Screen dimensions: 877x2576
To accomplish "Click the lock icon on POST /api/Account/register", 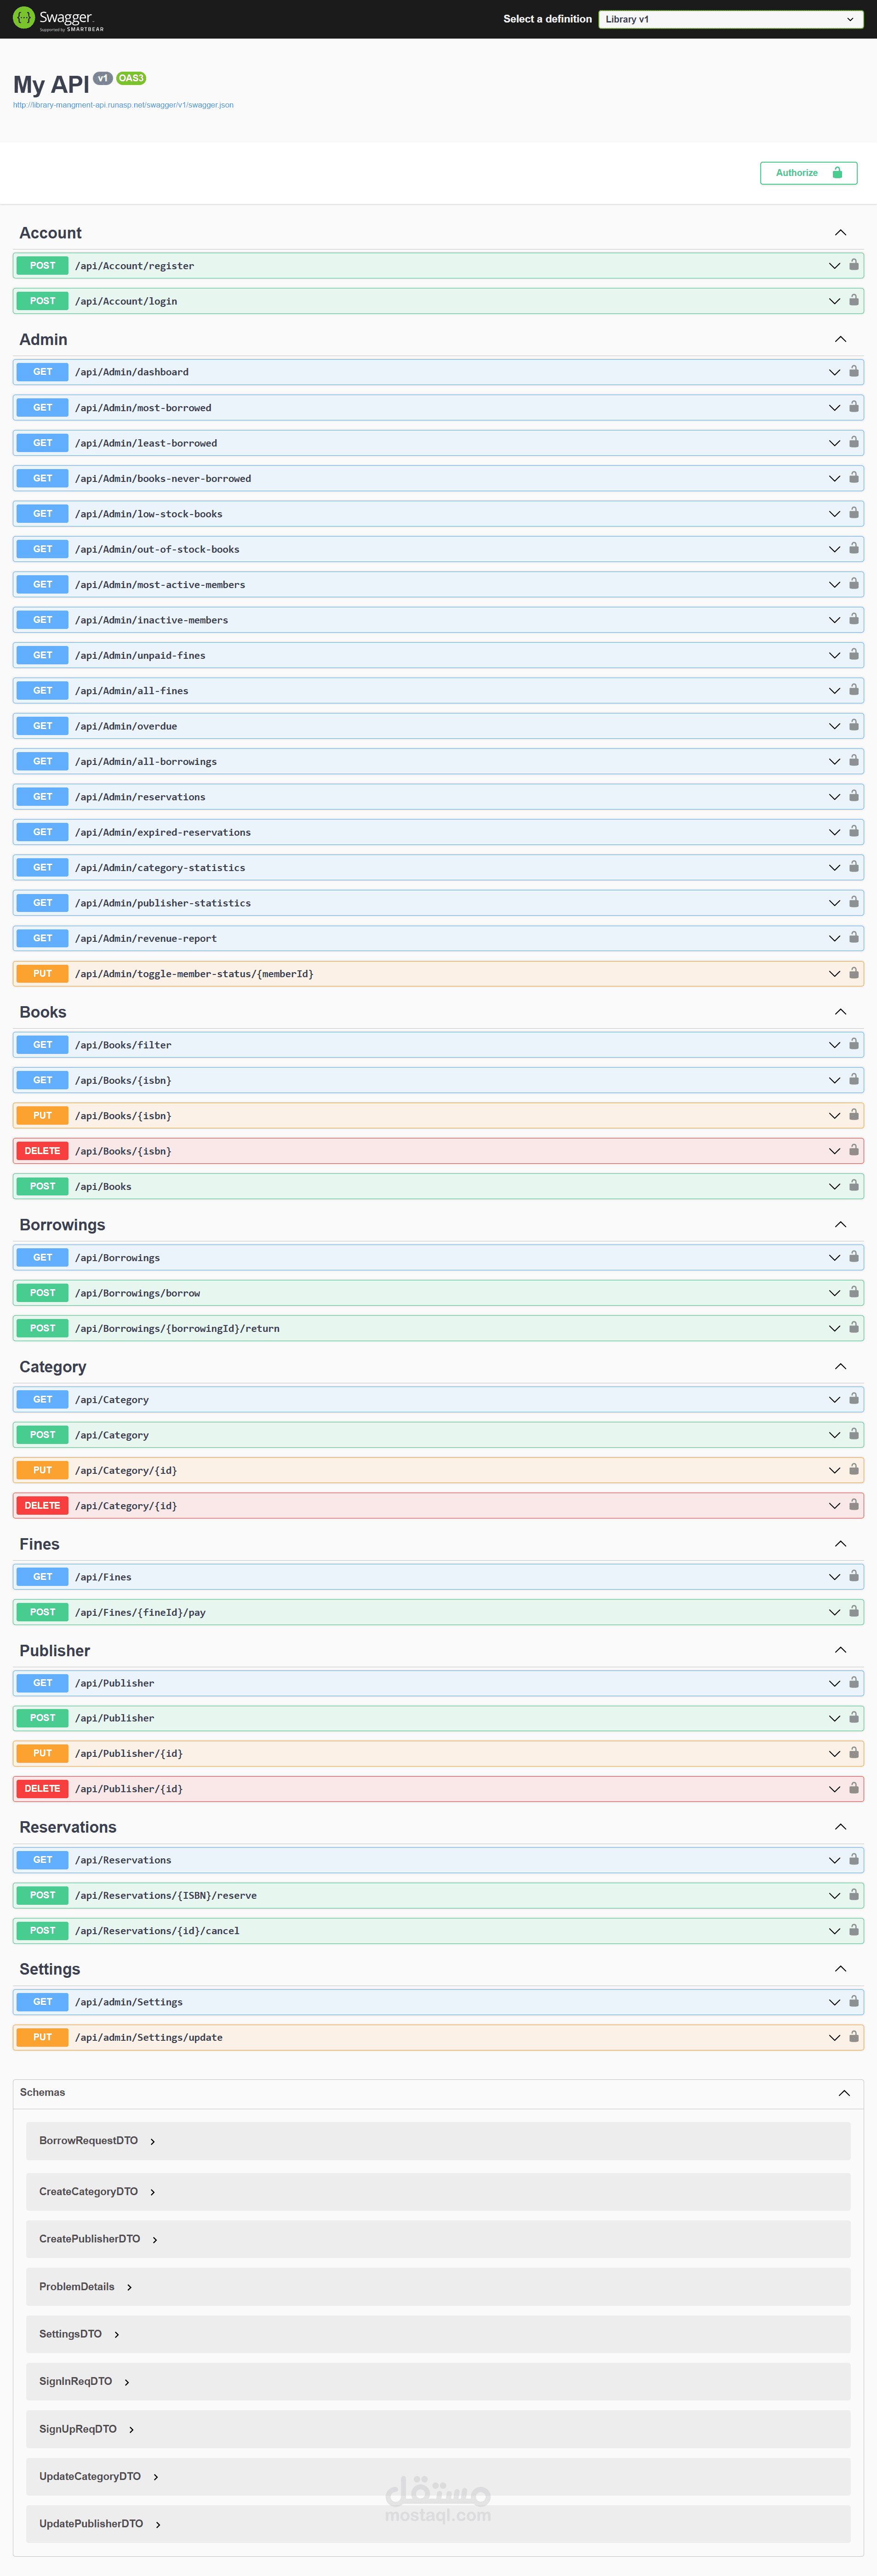I will (853, 265).
